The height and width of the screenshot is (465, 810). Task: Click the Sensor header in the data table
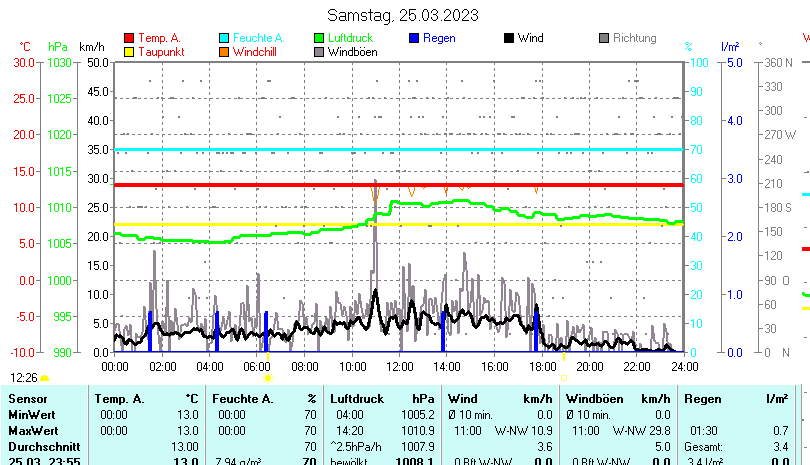27,399
